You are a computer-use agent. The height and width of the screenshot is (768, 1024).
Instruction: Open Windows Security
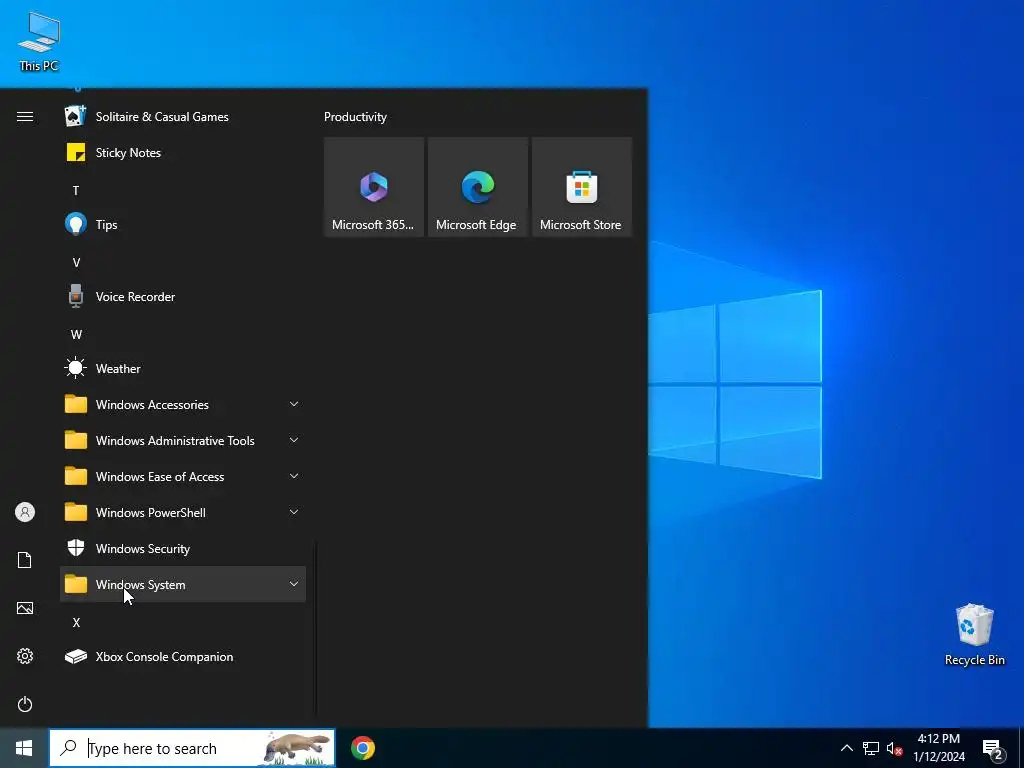point(183,549)
